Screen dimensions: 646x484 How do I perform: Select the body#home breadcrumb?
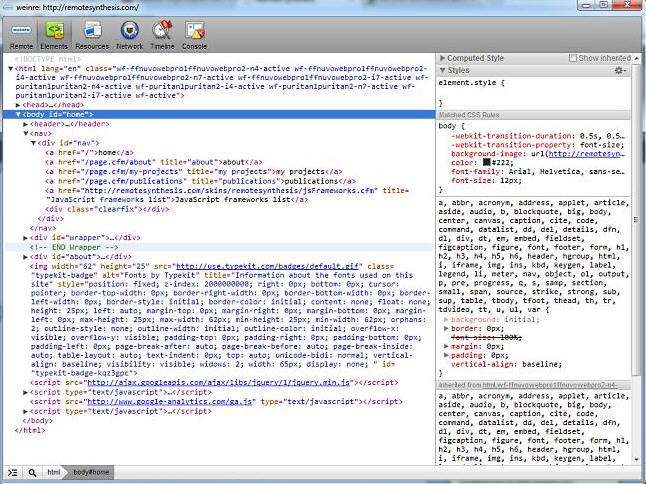(x=91, y=472)
